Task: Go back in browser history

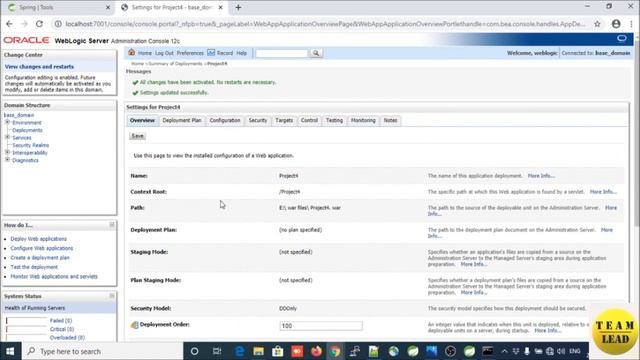Action: 9,24
